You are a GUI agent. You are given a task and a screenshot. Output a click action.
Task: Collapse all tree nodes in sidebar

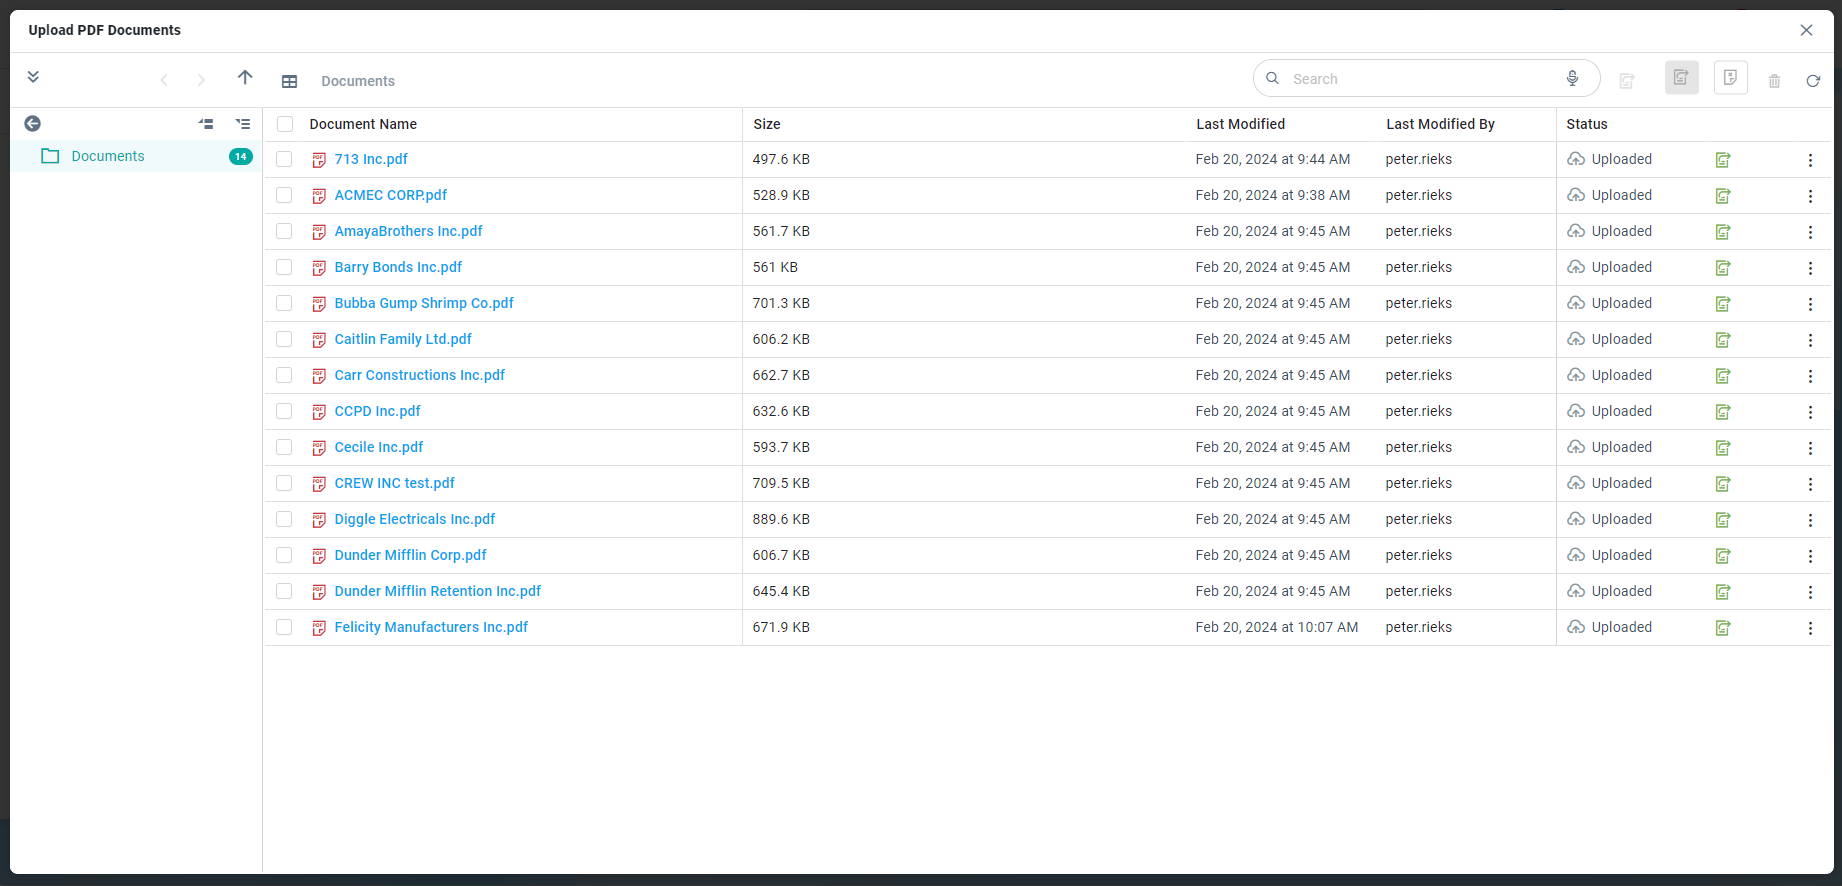[206, 124]
